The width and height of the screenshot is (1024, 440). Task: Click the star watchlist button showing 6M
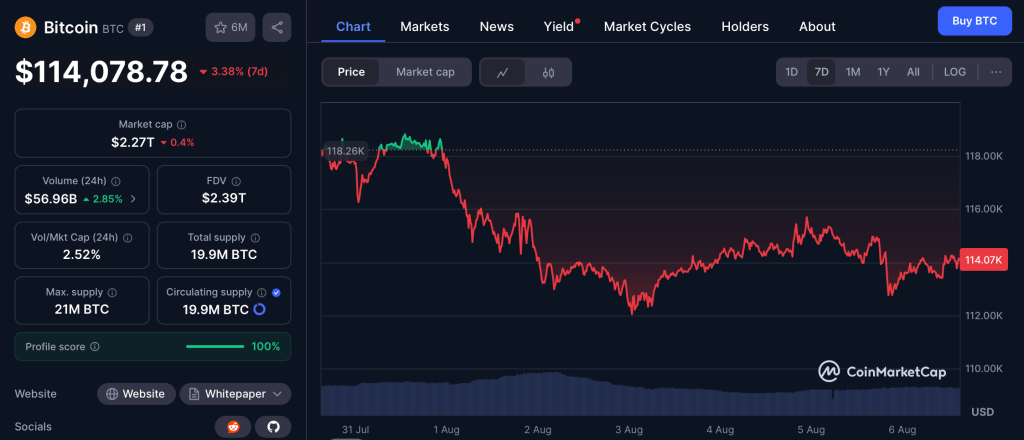tap(231, 28)
